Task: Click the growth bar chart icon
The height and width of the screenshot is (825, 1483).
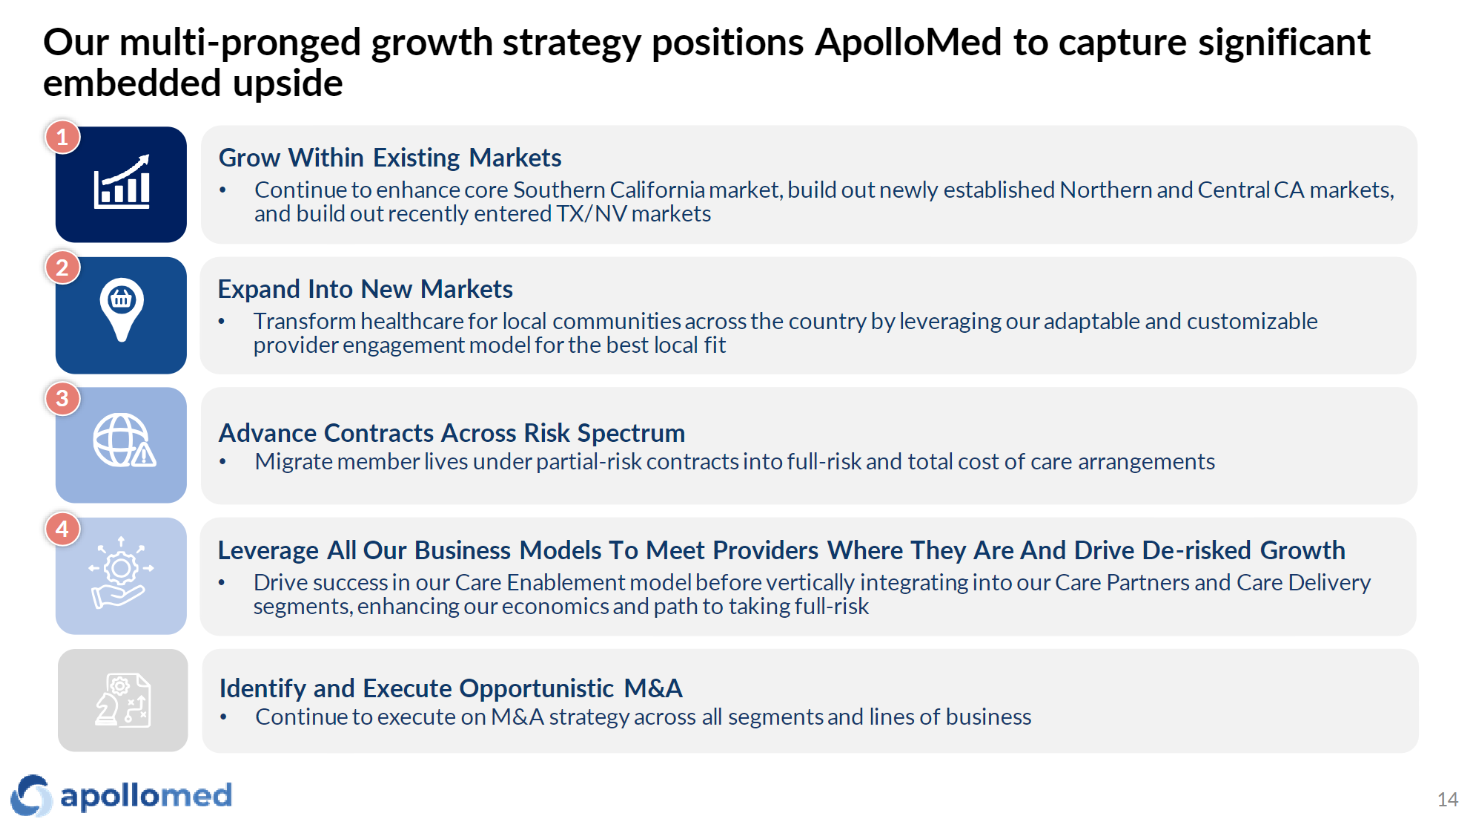Action: pos(121,185)
